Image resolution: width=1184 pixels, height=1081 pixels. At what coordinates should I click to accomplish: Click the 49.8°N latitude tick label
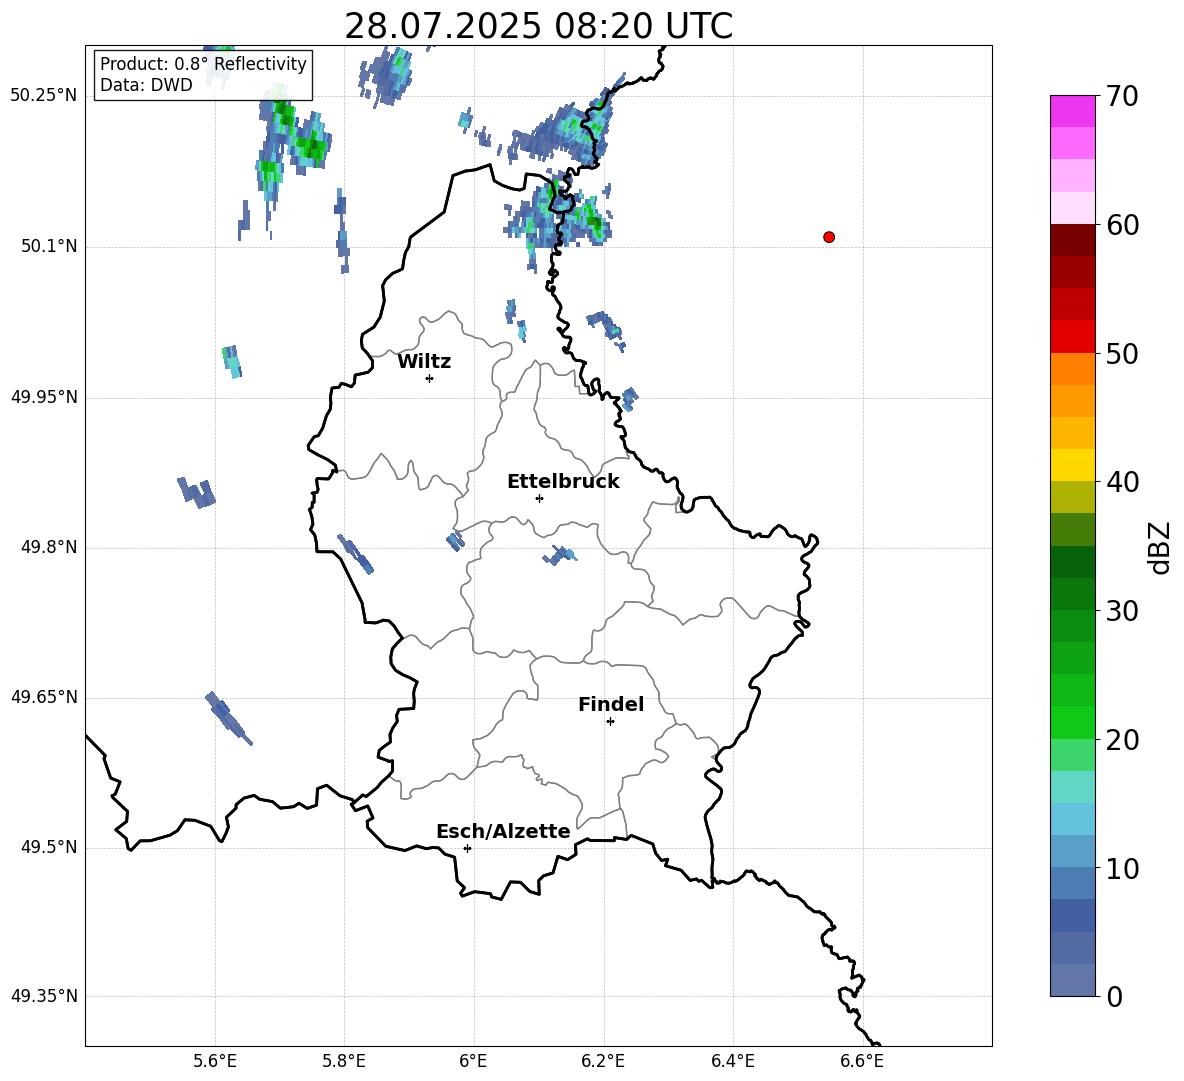click(49, 547)
